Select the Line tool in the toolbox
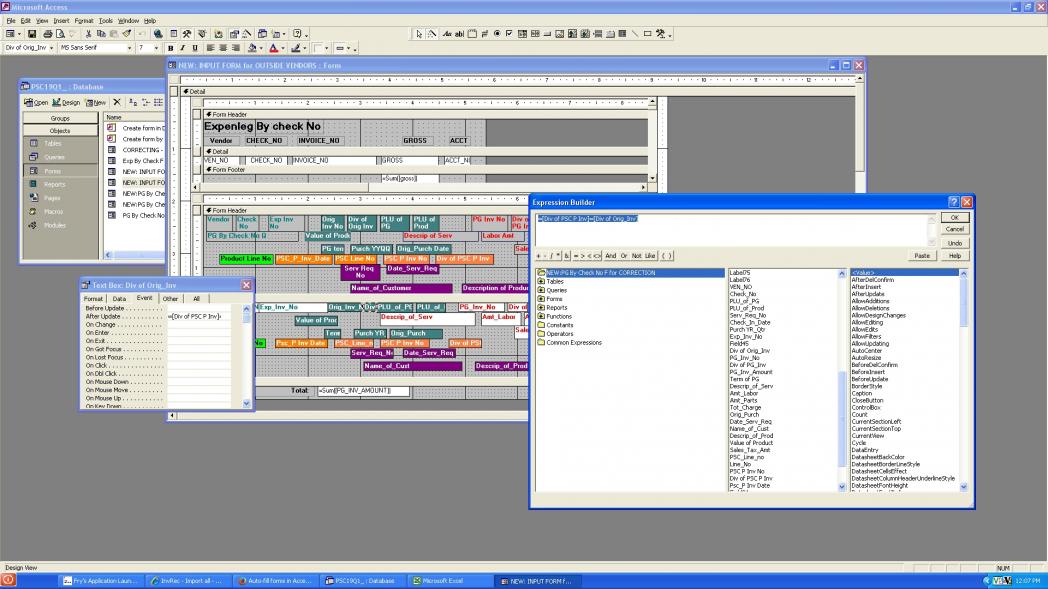 point(635,33)
